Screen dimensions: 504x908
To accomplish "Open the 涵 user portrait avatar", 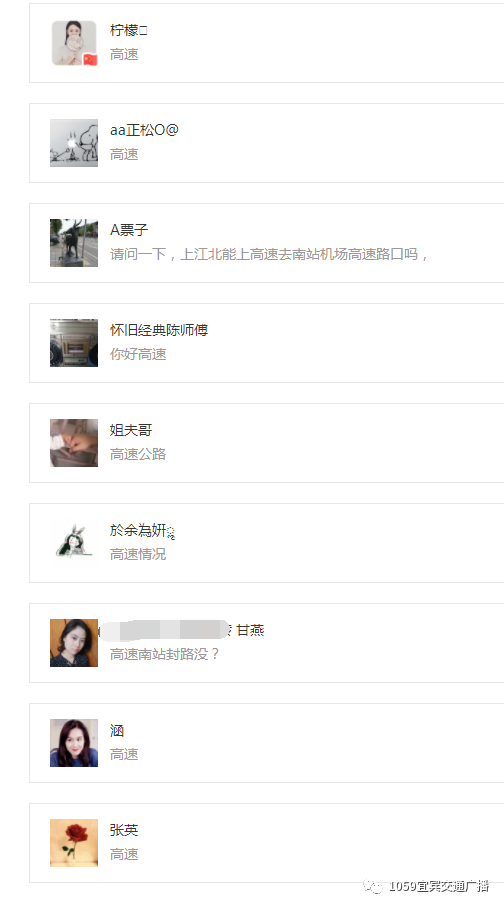I will pos(74,743).
